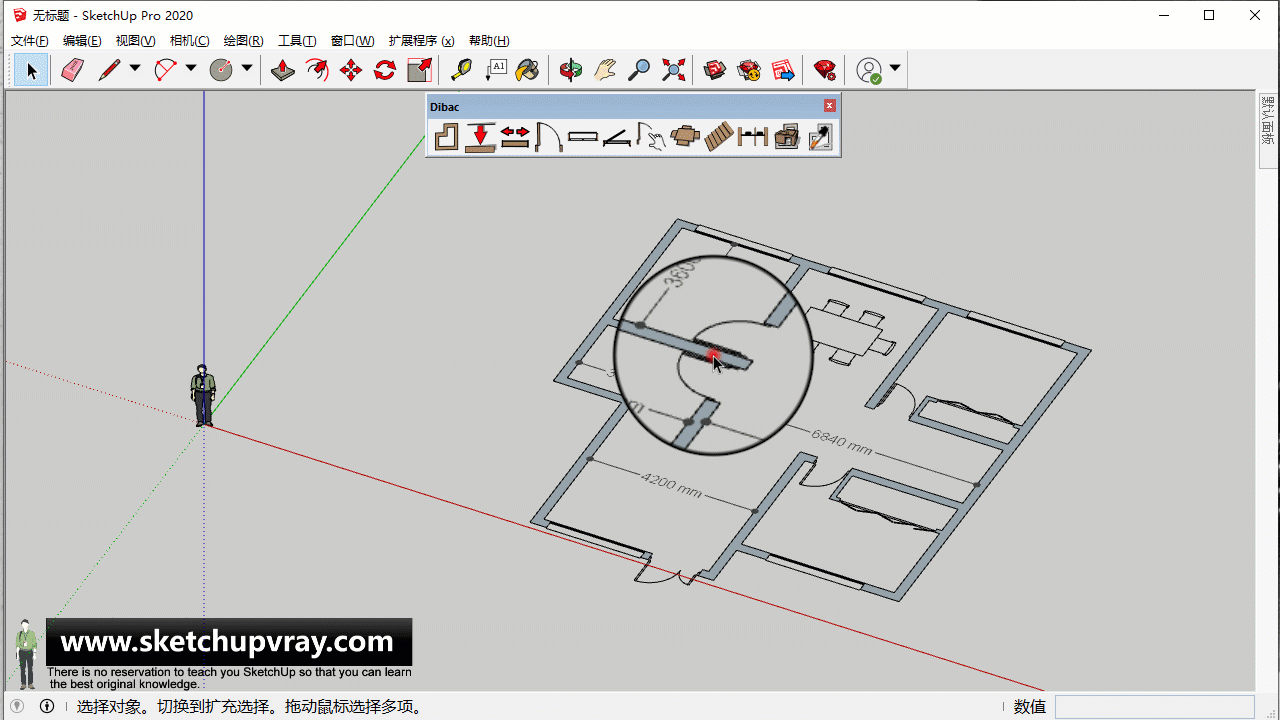Open the 相机(C) Camera menu
Image resolution: width=1280 pixels, height=720 pixels.
(189, 41)
